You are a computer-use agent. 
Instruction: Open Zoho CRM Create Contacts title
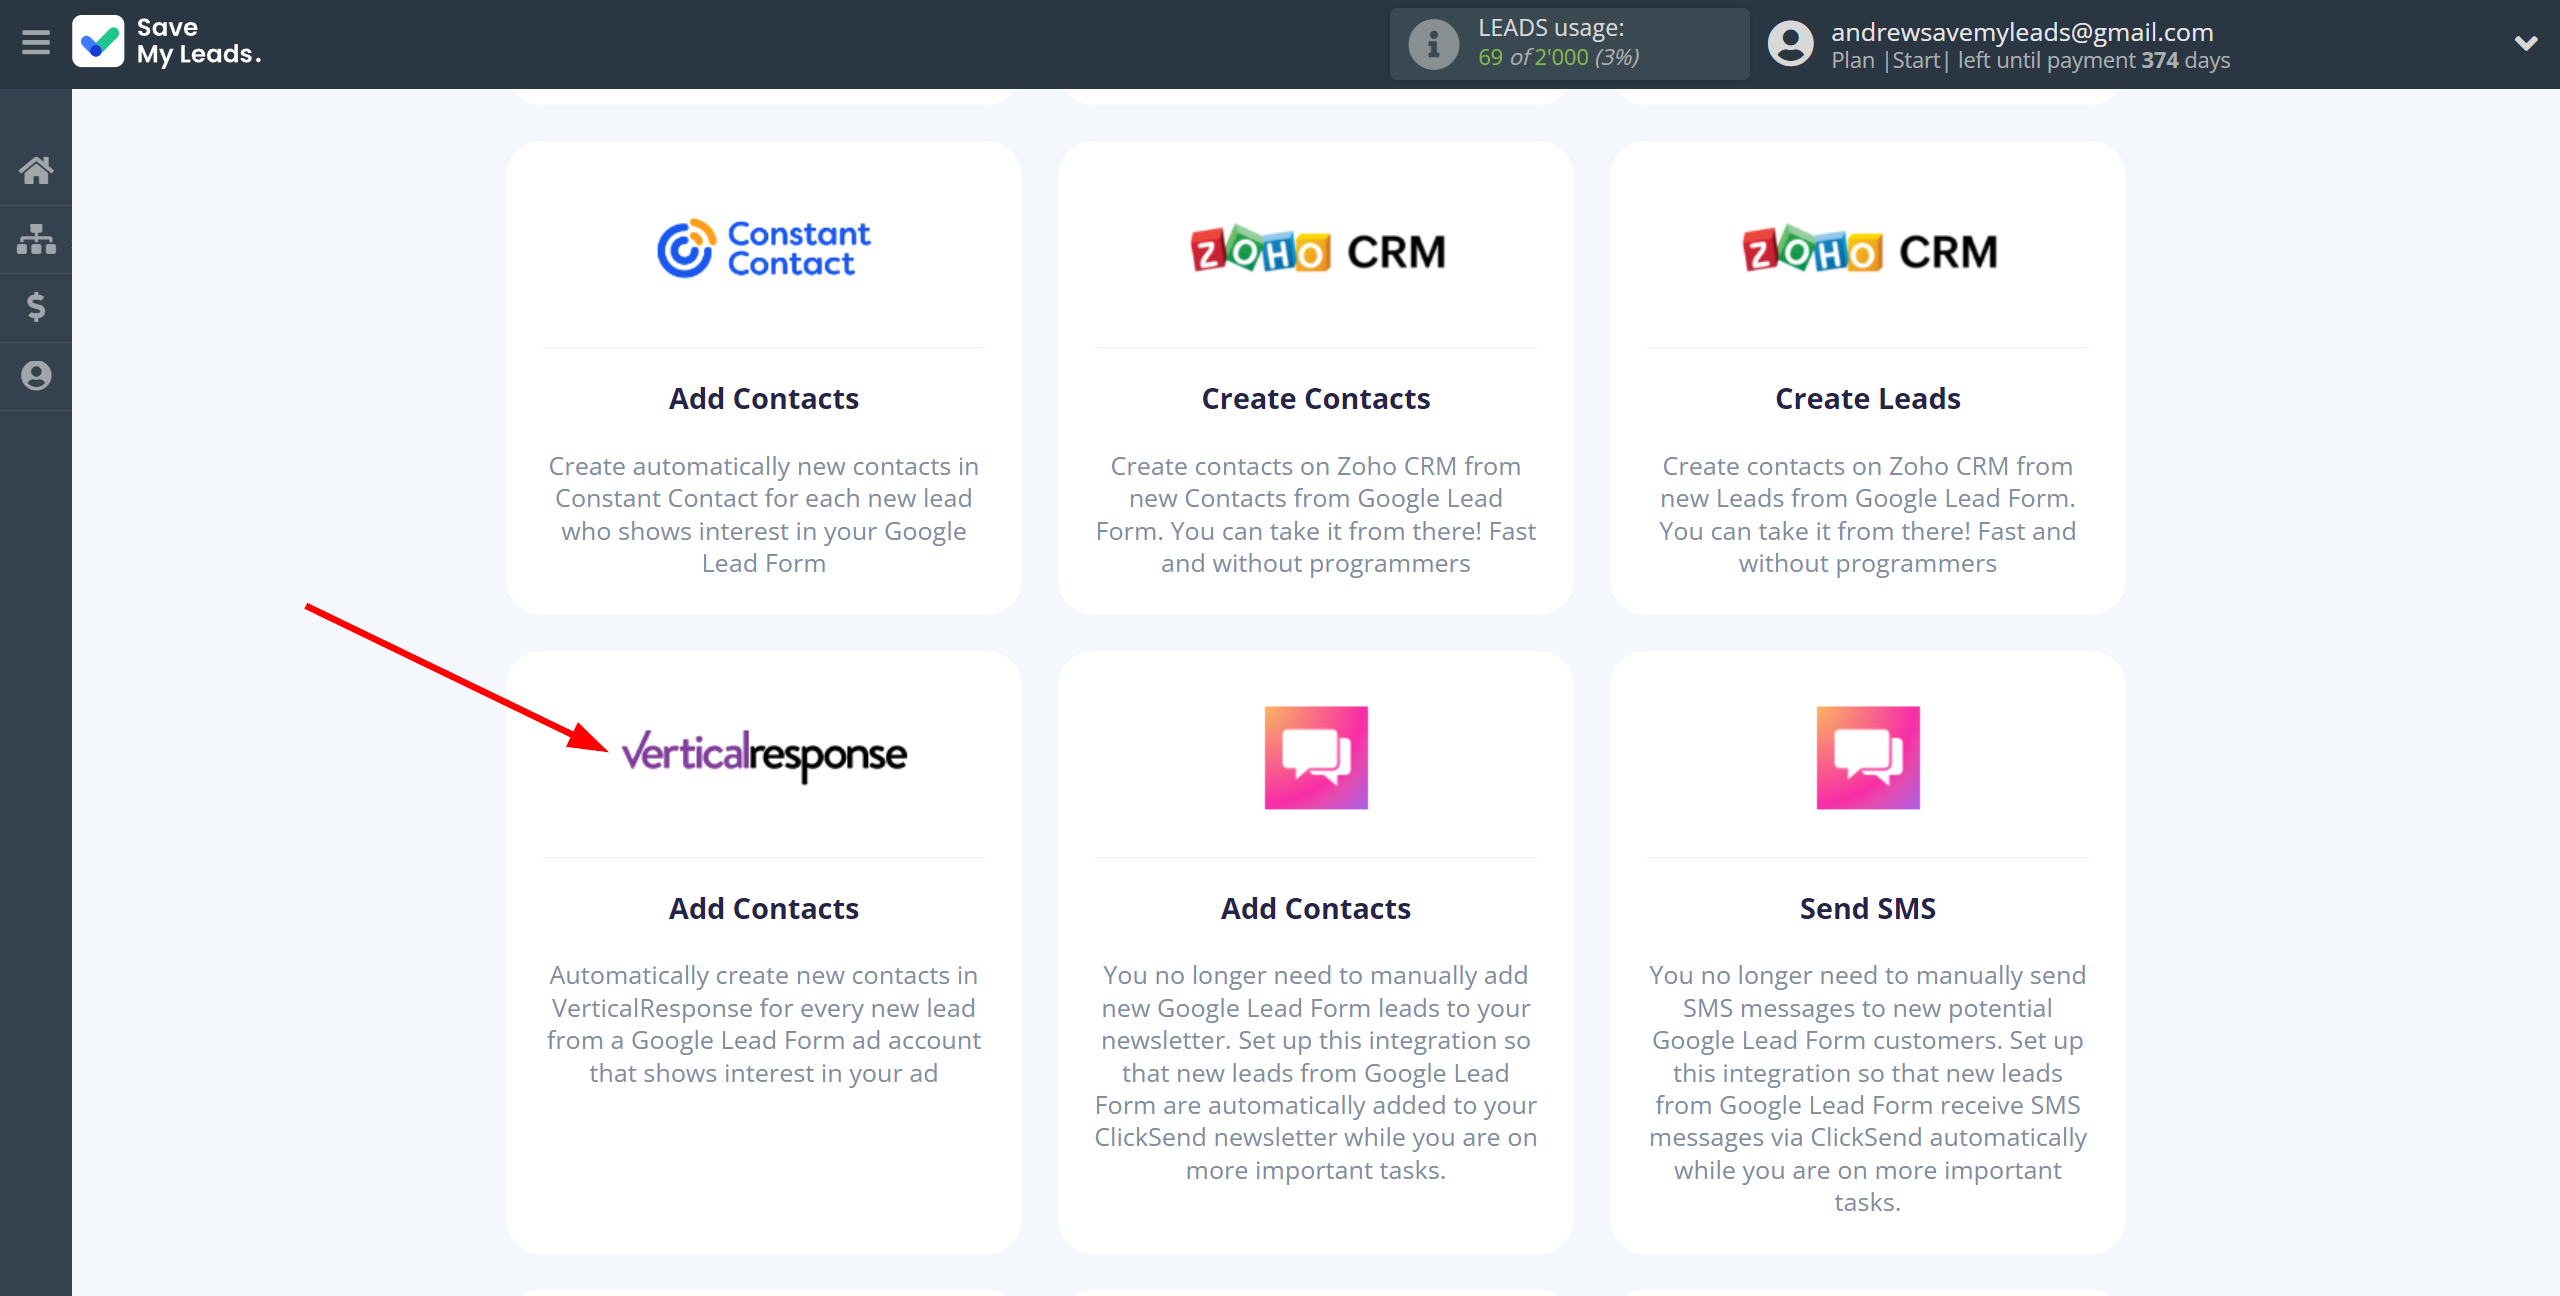(x=1316, y=399)
